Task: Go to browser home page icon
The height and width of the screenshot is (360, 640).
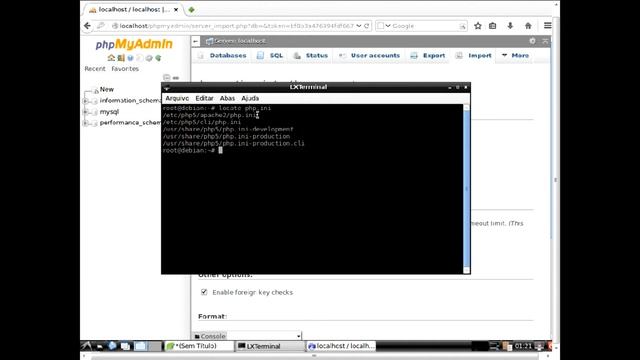Action: point(528,26)
